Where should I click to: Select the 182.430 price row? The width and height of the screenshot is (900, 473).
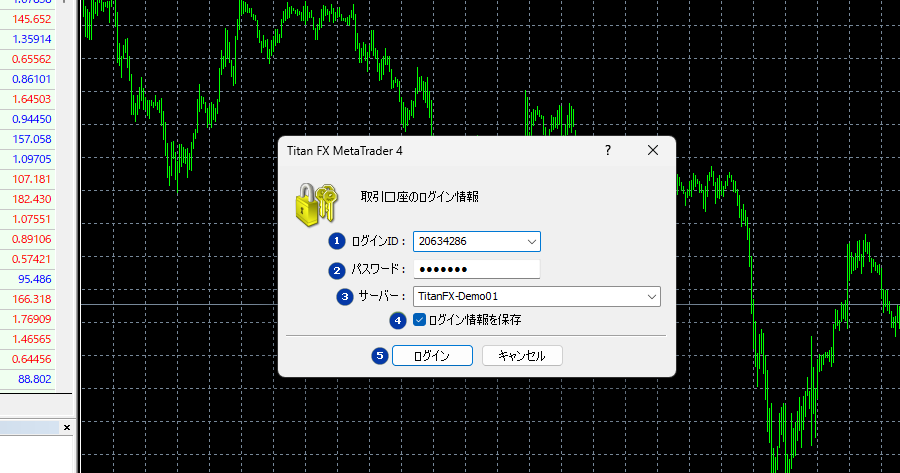tap(28, 199)
